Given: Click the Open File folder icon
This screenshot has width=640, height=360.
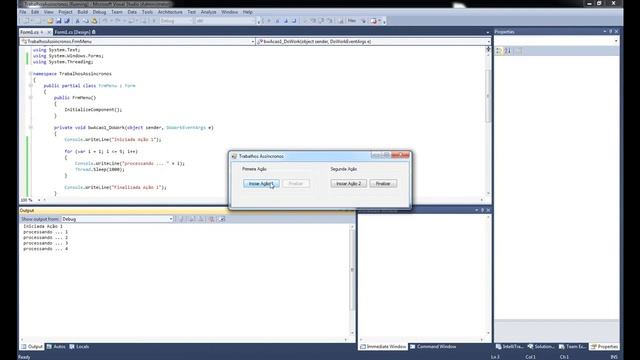Looking at the screenshot, I should pyautogui.click(x=50, y=21).
